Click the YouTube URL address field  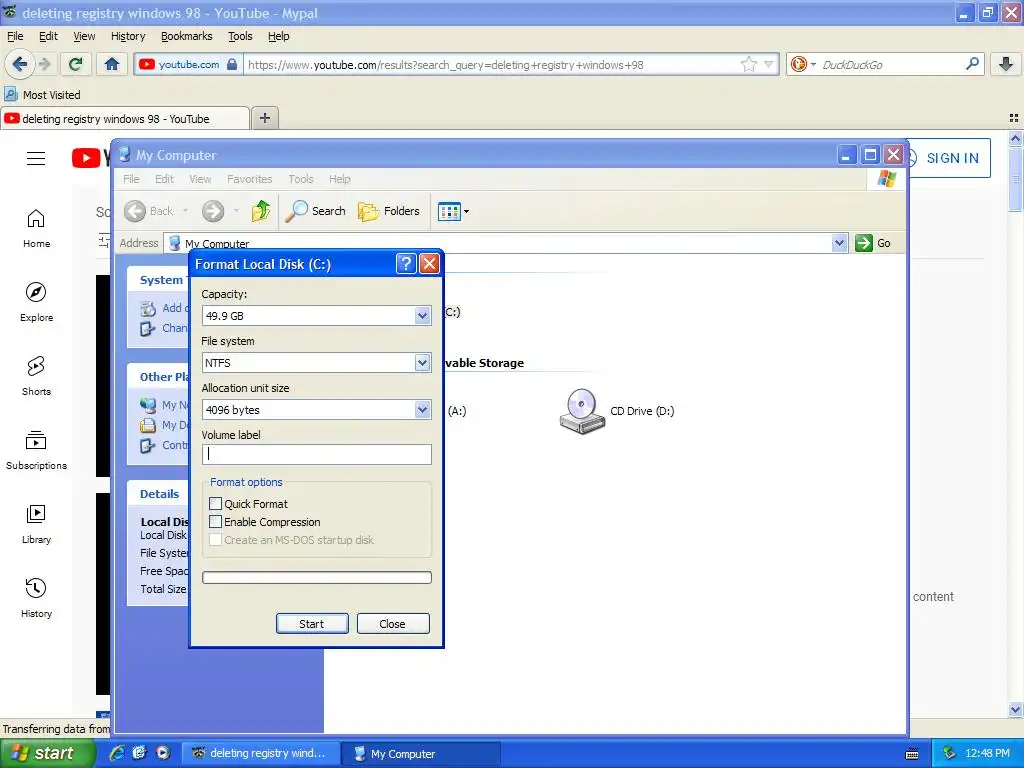490,64
